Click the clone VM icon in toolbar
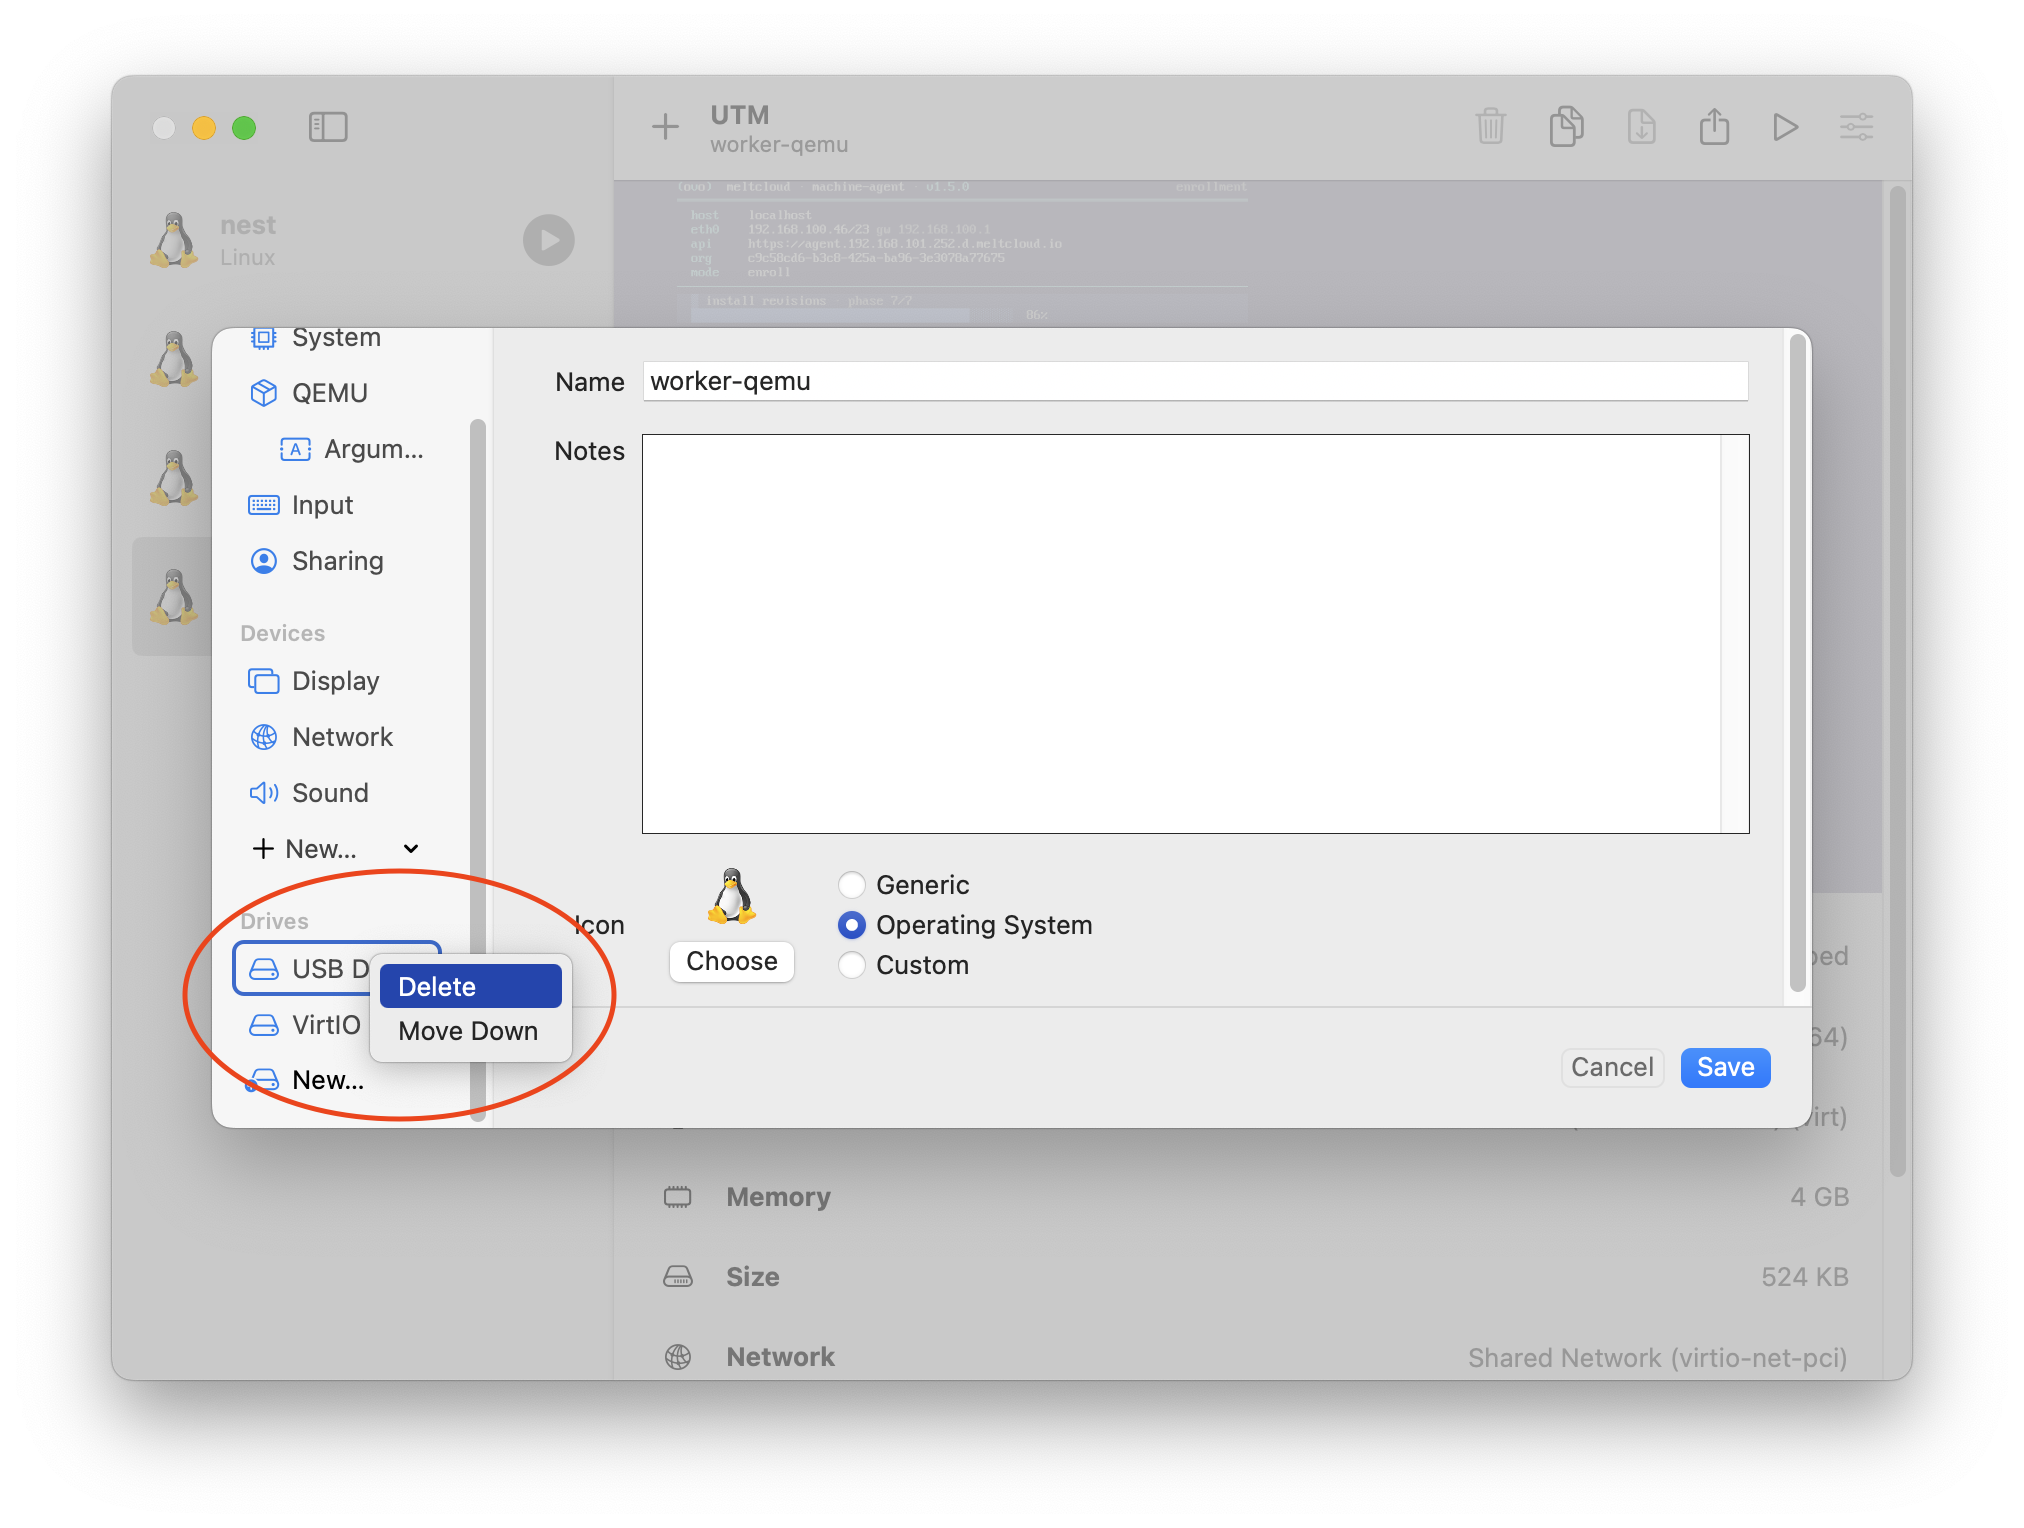The height and width of the screenshot is (1528, 2024). [1566, 127]
